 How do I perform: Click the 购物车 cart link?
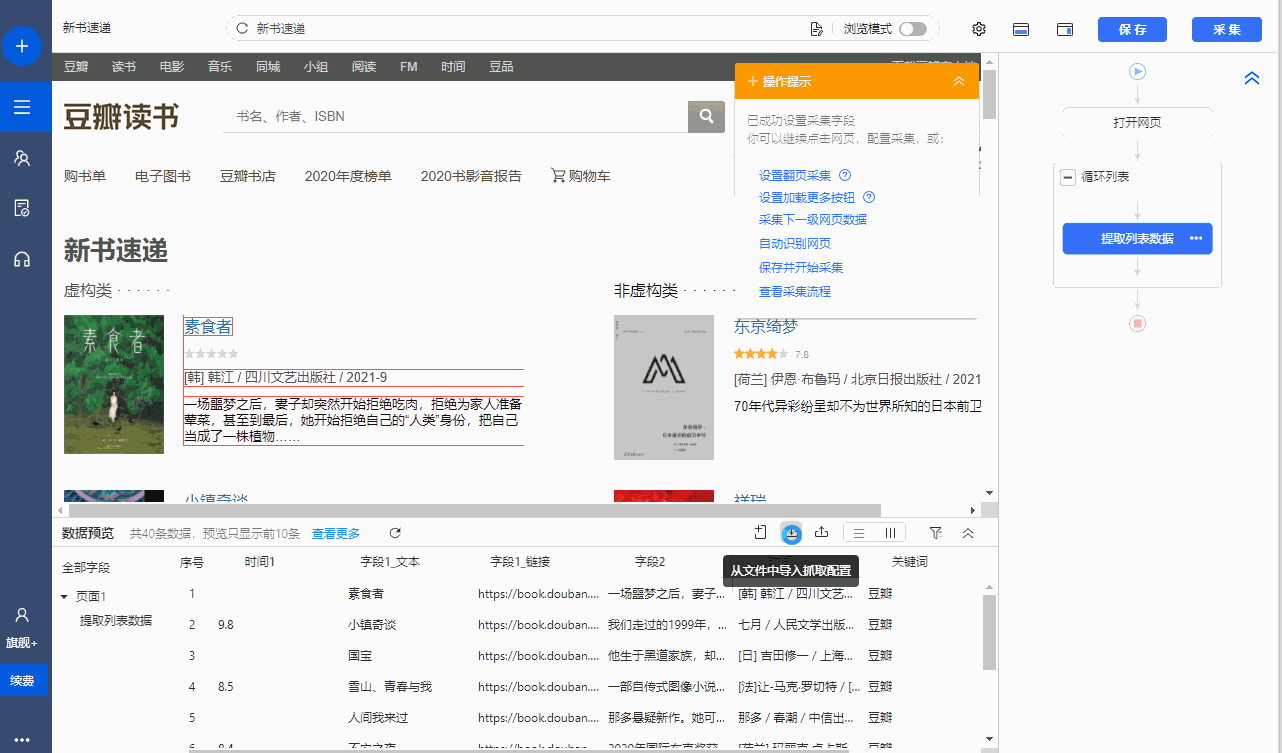pyautogui.click(x=581, y=176)
